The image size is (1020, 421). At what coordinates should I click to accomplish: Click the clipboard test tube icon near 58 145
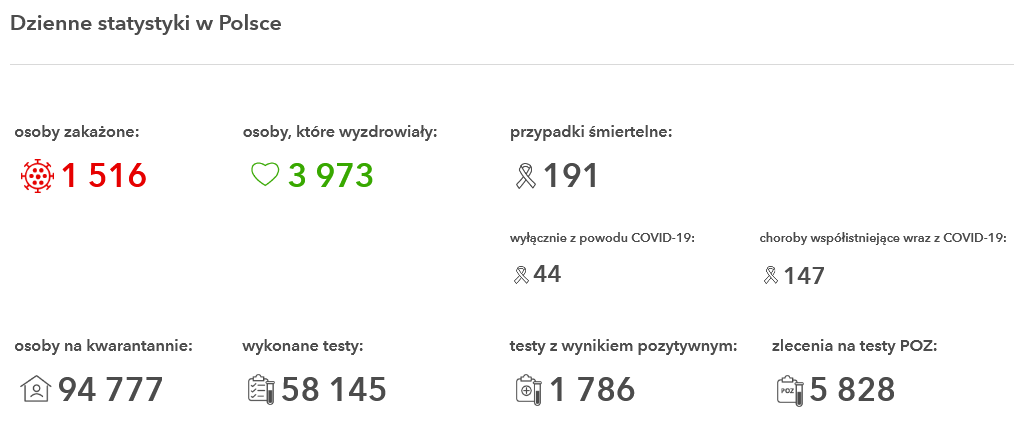pos(262,389)
